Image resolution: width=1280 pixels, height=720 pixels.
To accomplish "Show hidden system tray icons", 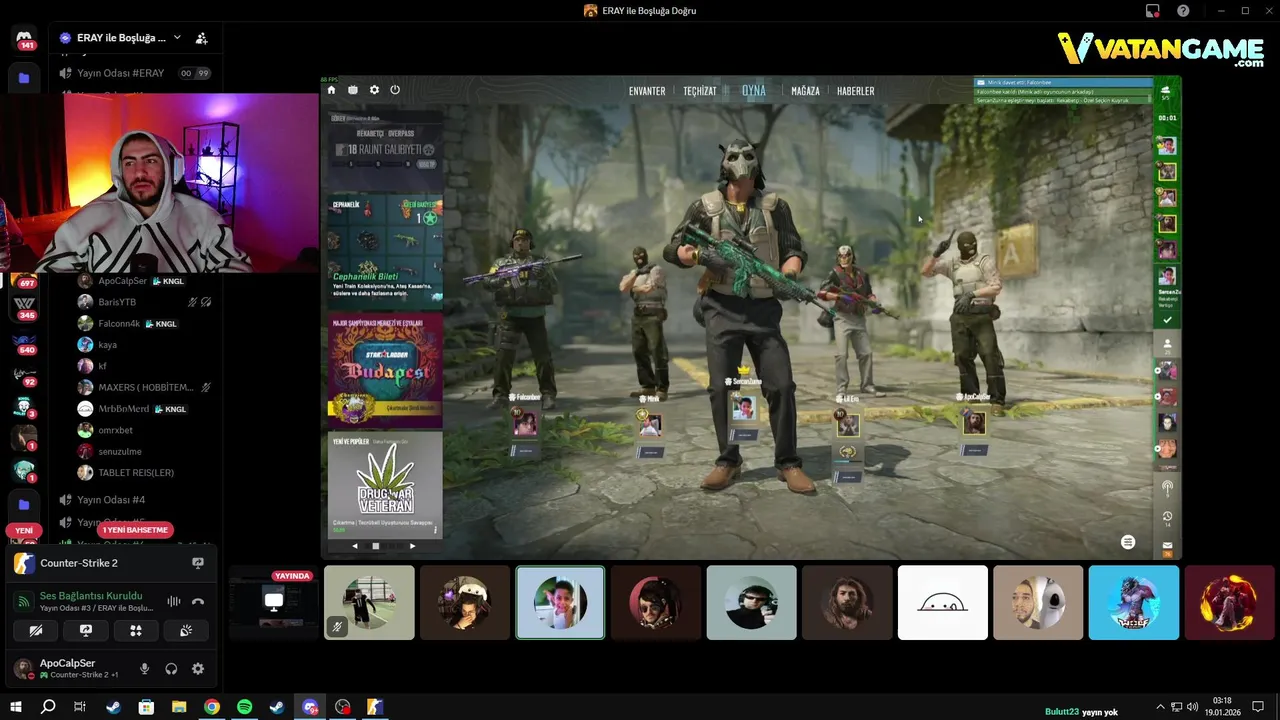I will point(1160,707).
